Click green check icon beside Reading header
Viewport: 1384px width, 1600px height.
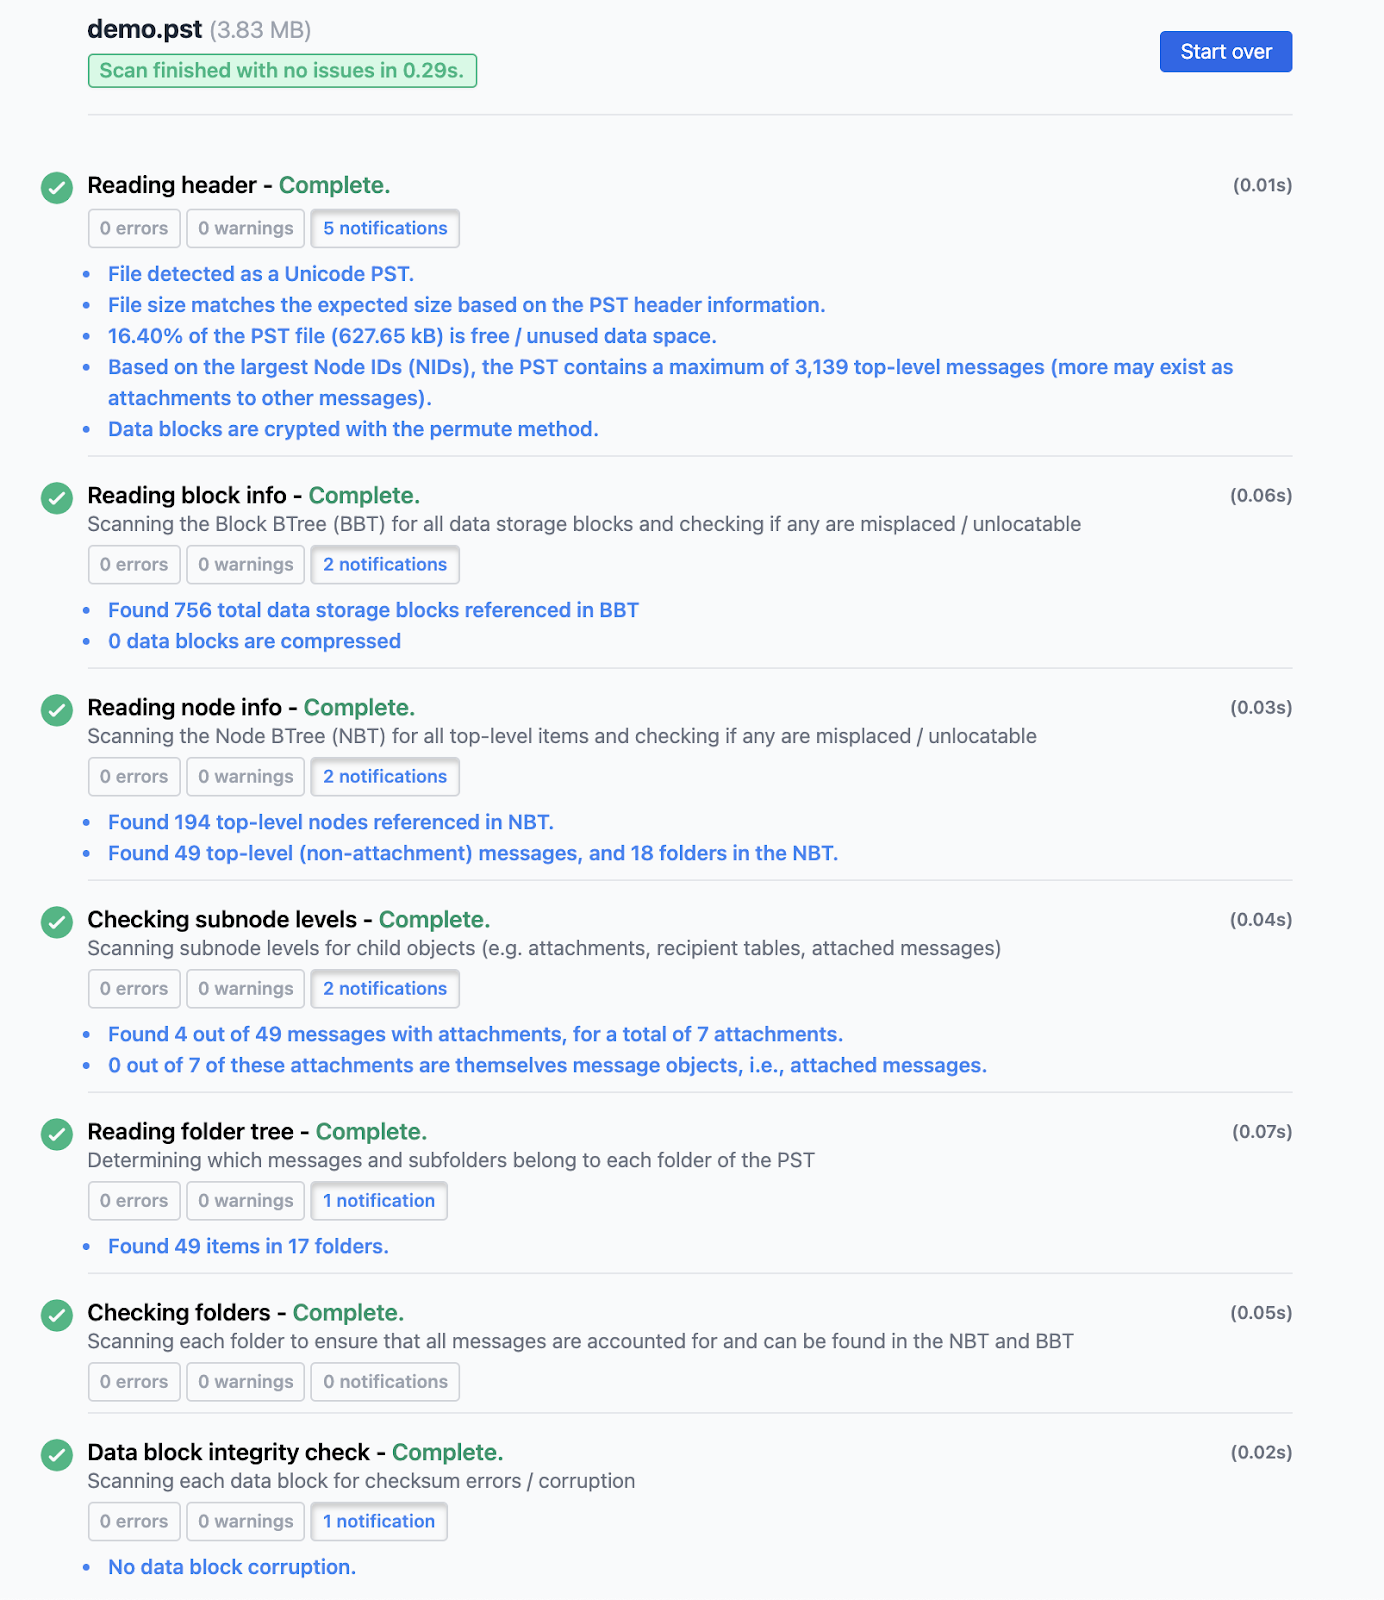(57, 187)
